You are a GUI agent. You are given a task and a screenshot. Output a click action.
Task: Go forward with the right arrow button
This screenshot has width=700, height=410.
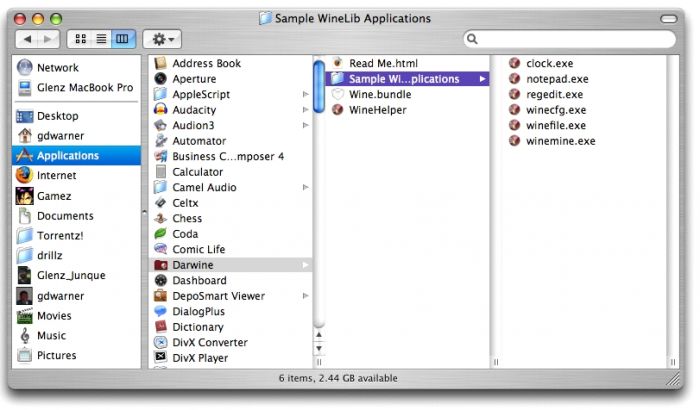pos(48,39)
